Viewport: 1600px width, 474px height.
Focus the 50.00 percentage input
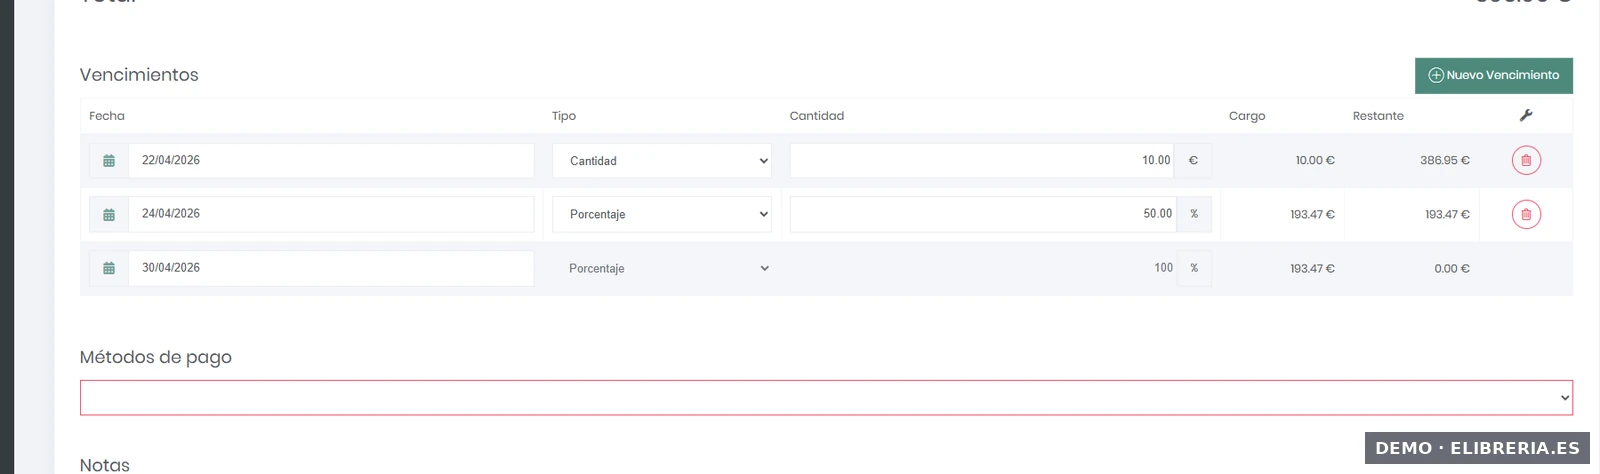point(982,214)
